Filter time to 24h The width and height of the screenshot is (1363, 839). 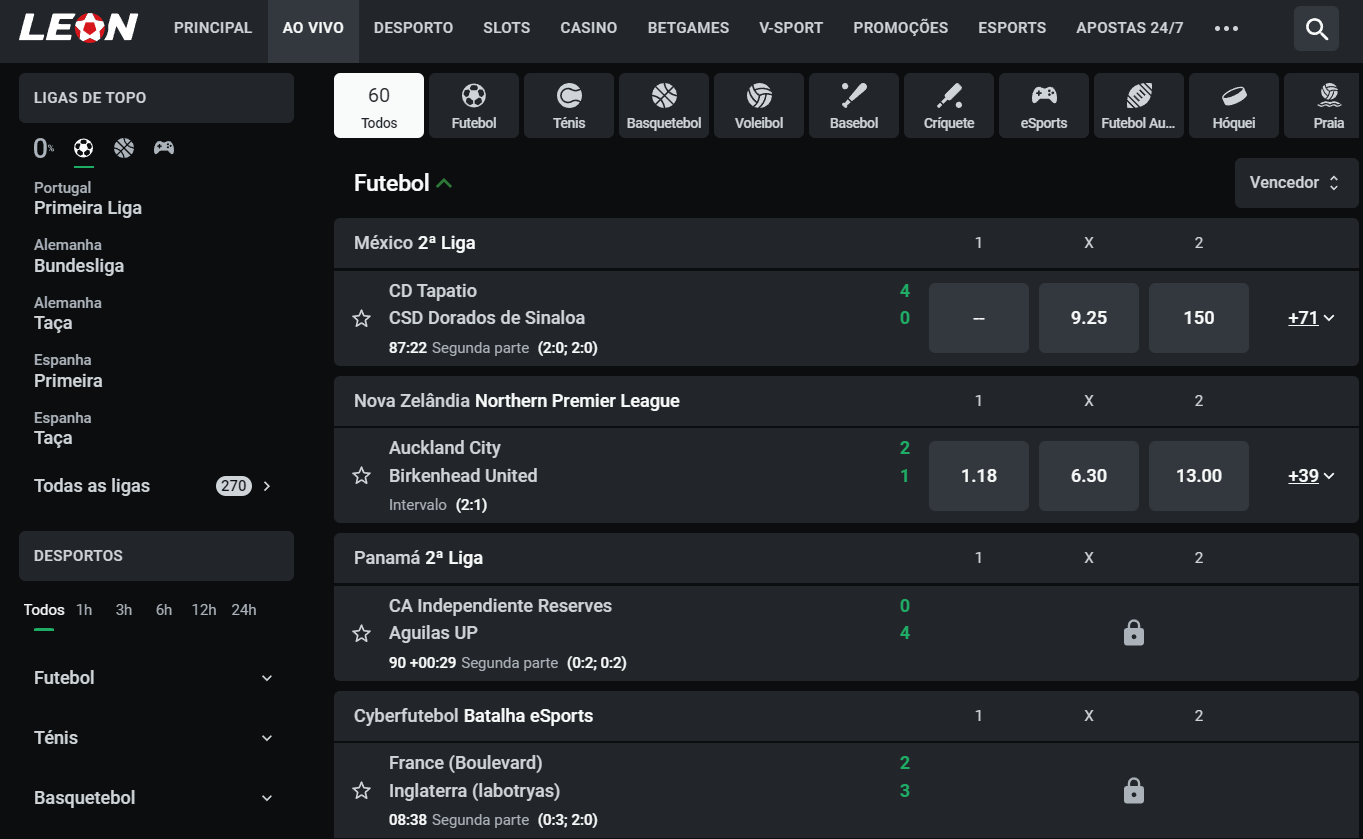[x=244, y=610]
